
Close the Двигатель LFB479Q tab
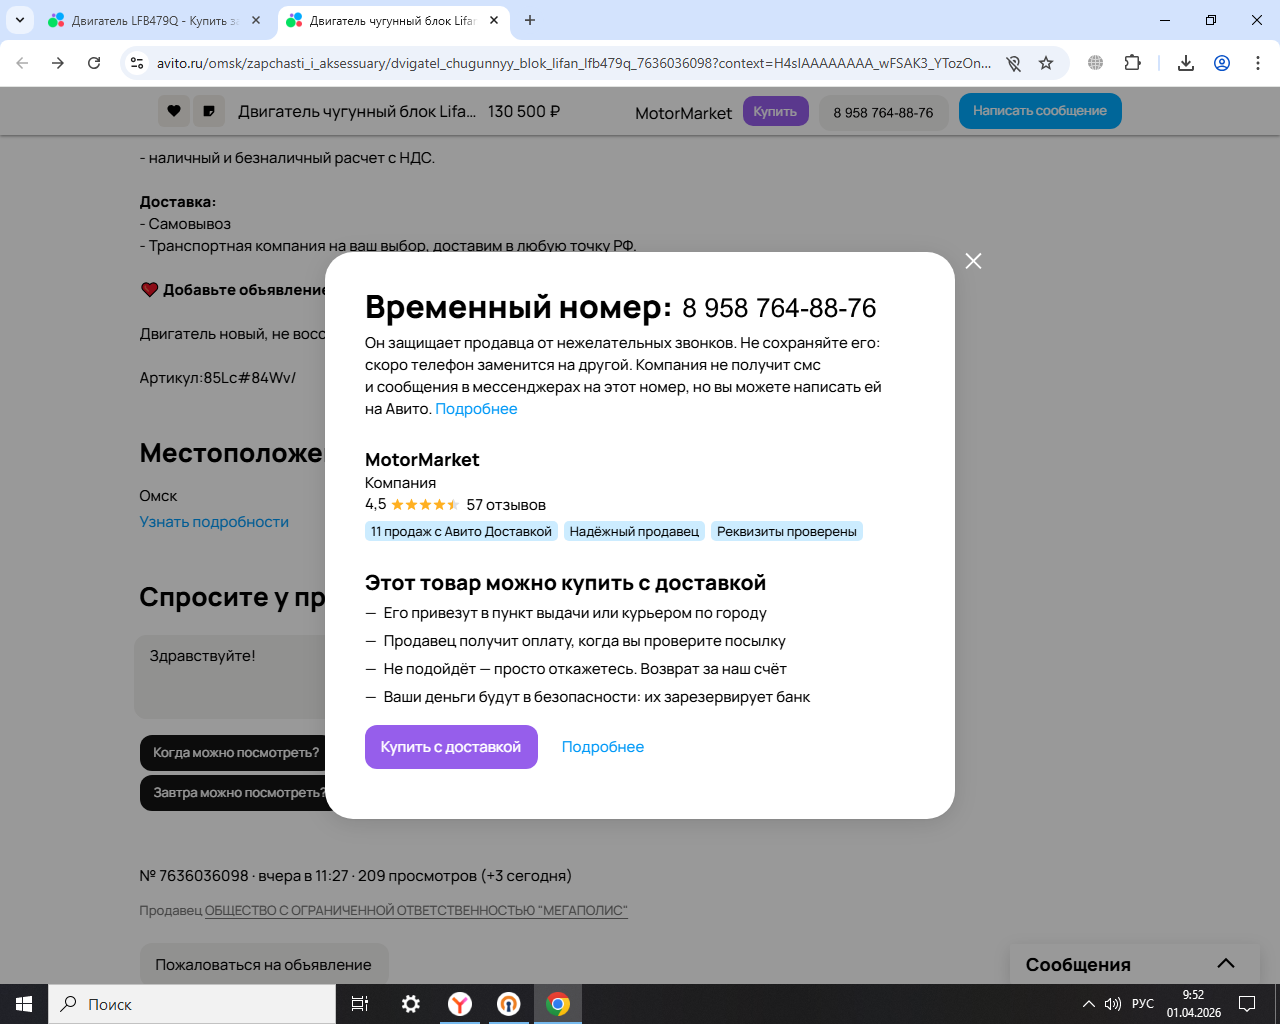256,20
